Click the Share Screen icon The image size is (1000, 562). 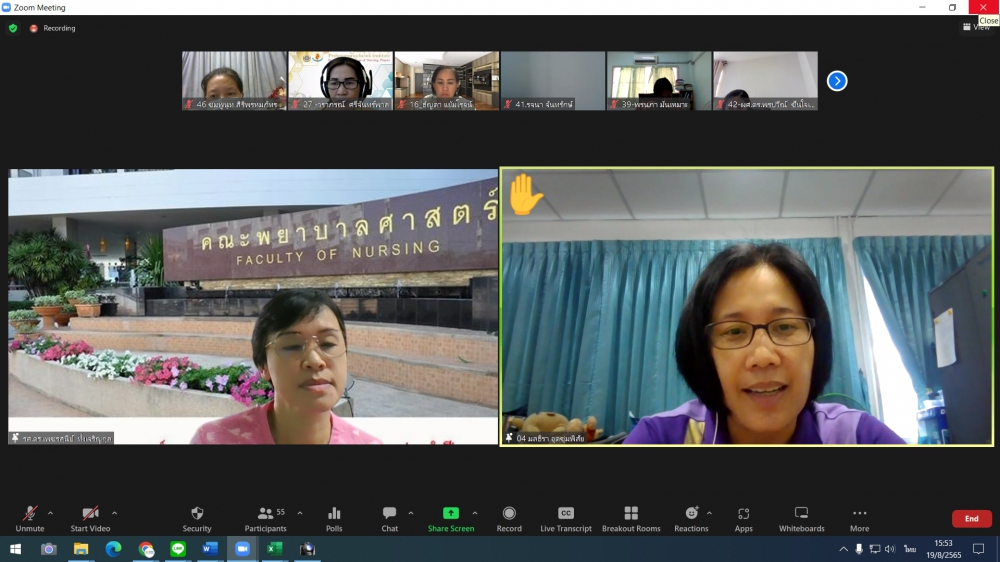coord(451,513)
